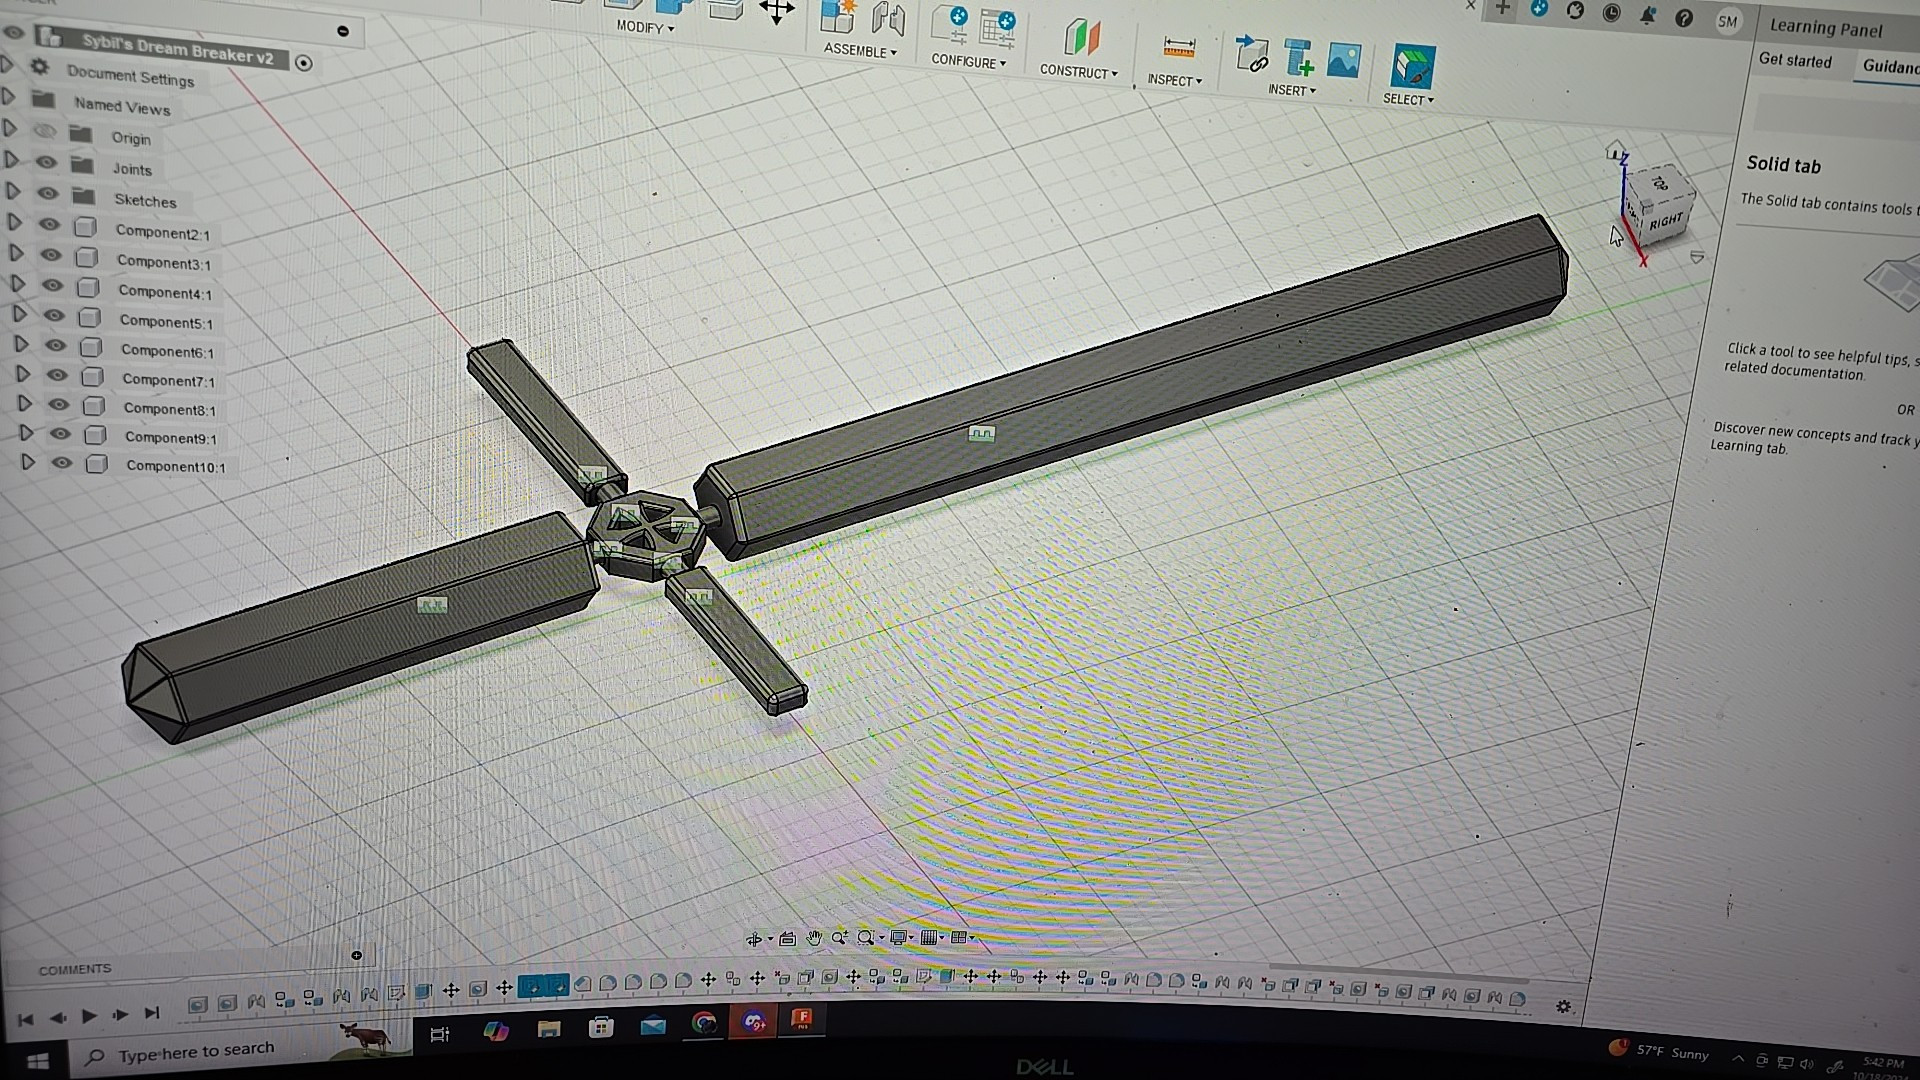1920x1080 pixels.
Task: Click the first Configure icon with blue badge
Action: 949,24
